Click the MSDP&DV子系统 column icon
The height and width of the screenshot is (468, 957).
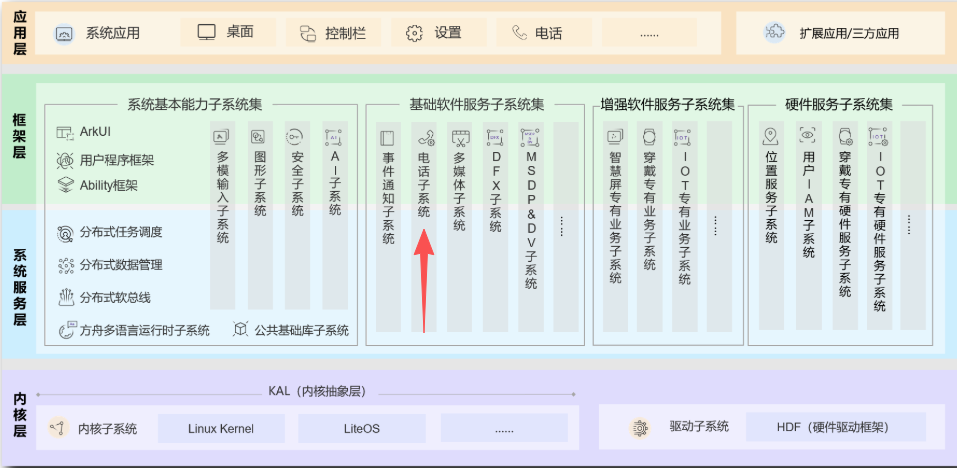pyautogui.click(x=530, y=138)
